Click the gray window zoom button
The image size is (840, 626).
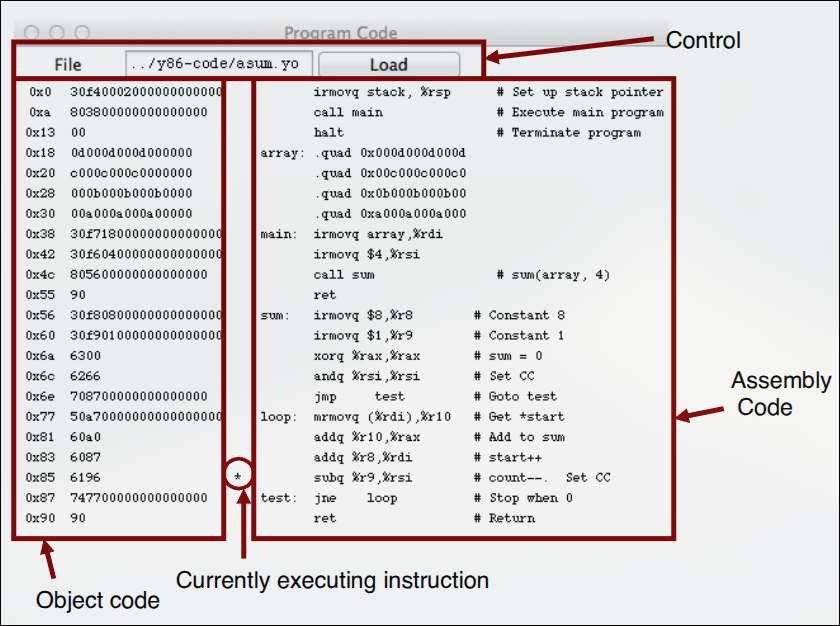click(82, 33)
